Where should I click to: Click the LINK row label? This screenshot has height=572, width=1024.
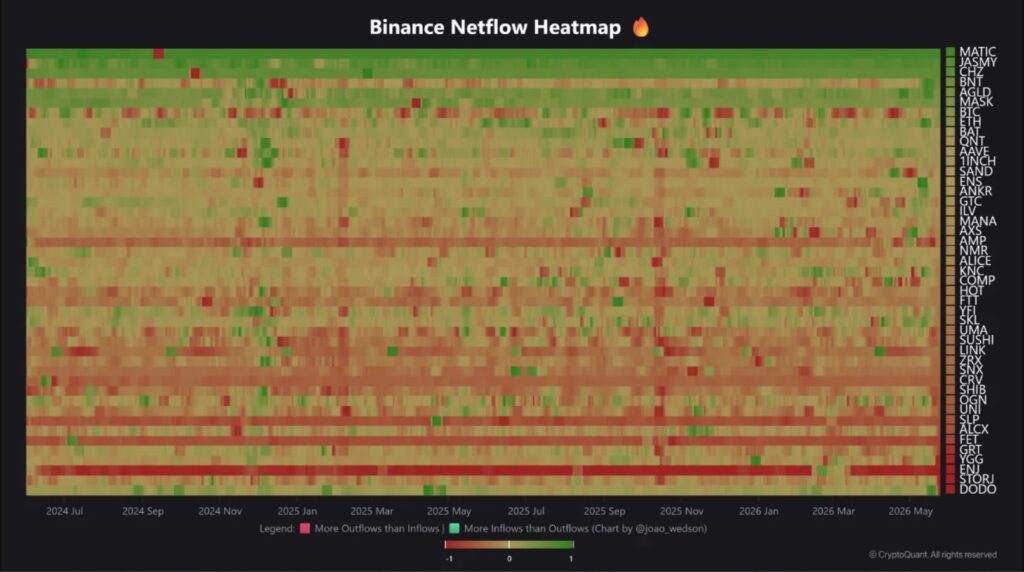click(972, 350)
